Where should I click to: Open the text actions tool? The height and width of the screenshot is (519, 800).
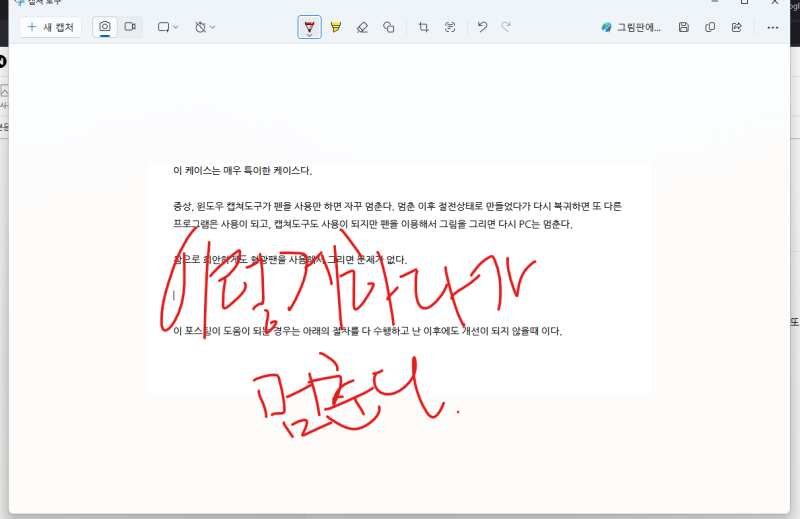click(450, 27)
